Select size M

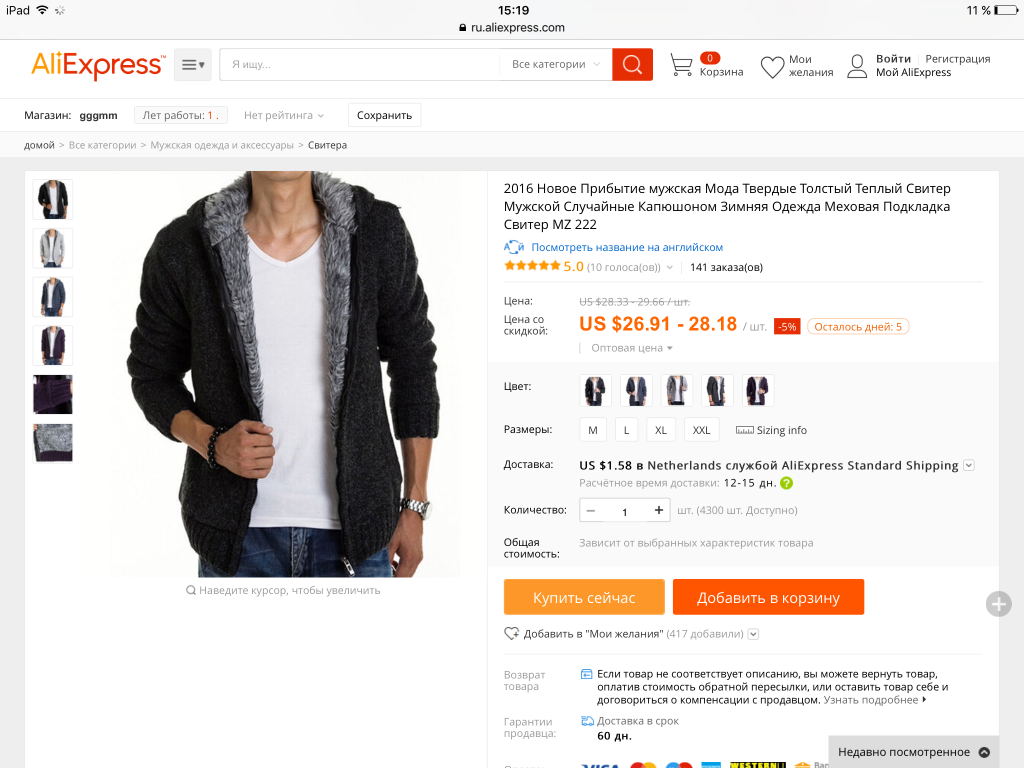(x=593, y=430)
